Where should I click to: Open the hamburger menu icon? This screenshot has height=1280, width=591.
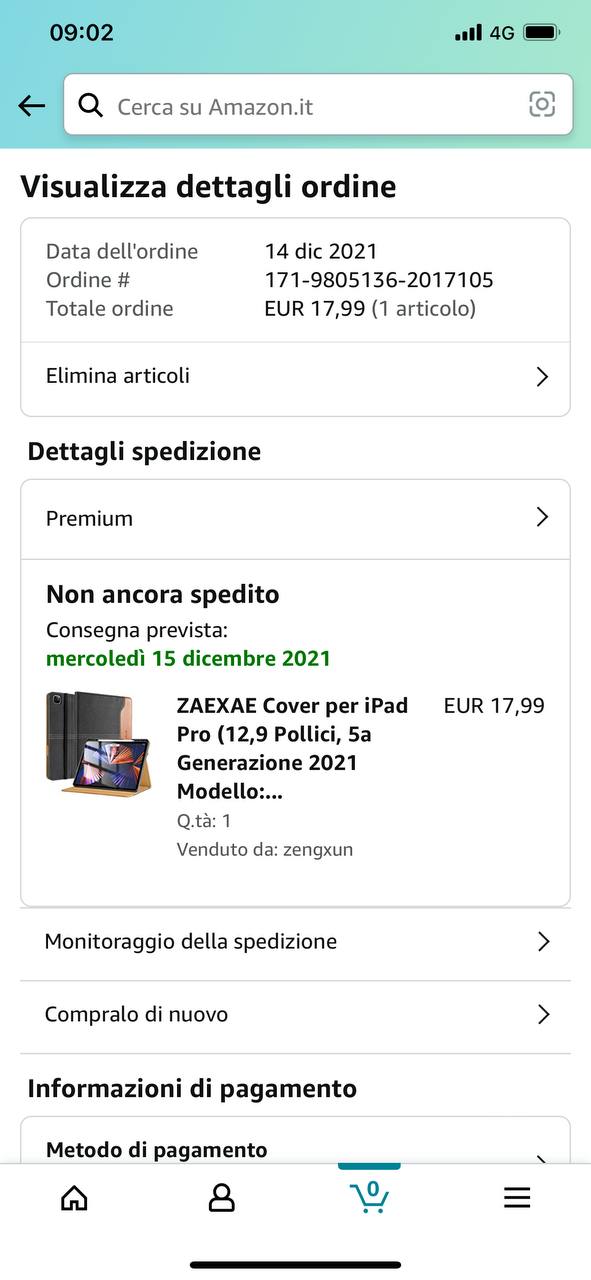(x=517, y=1198)
